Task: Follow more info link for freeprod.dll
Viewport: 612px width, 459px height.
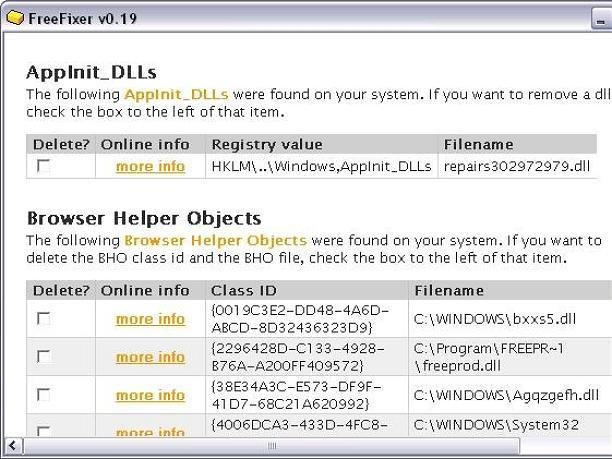Action: [x=150, y=357]
